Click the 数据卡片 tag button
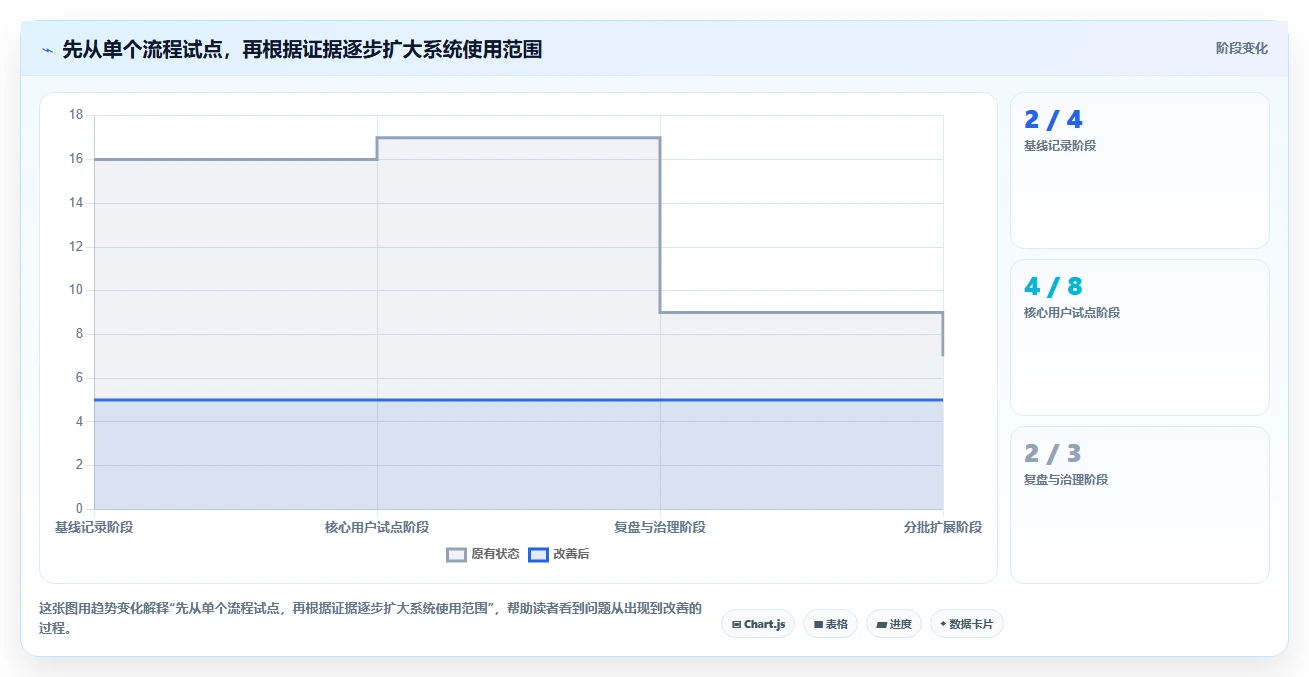Screen dimensions: 1309x677 pos(967,624)
